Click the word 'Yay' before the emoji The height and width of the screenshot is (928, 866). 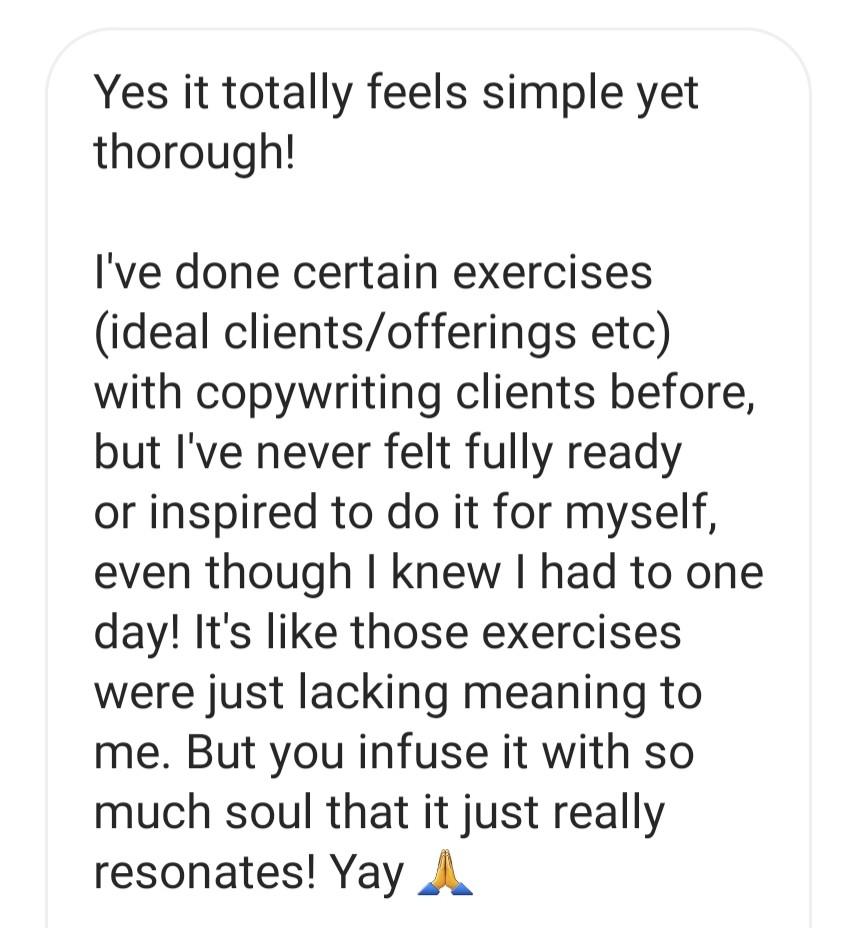[366, 874]
